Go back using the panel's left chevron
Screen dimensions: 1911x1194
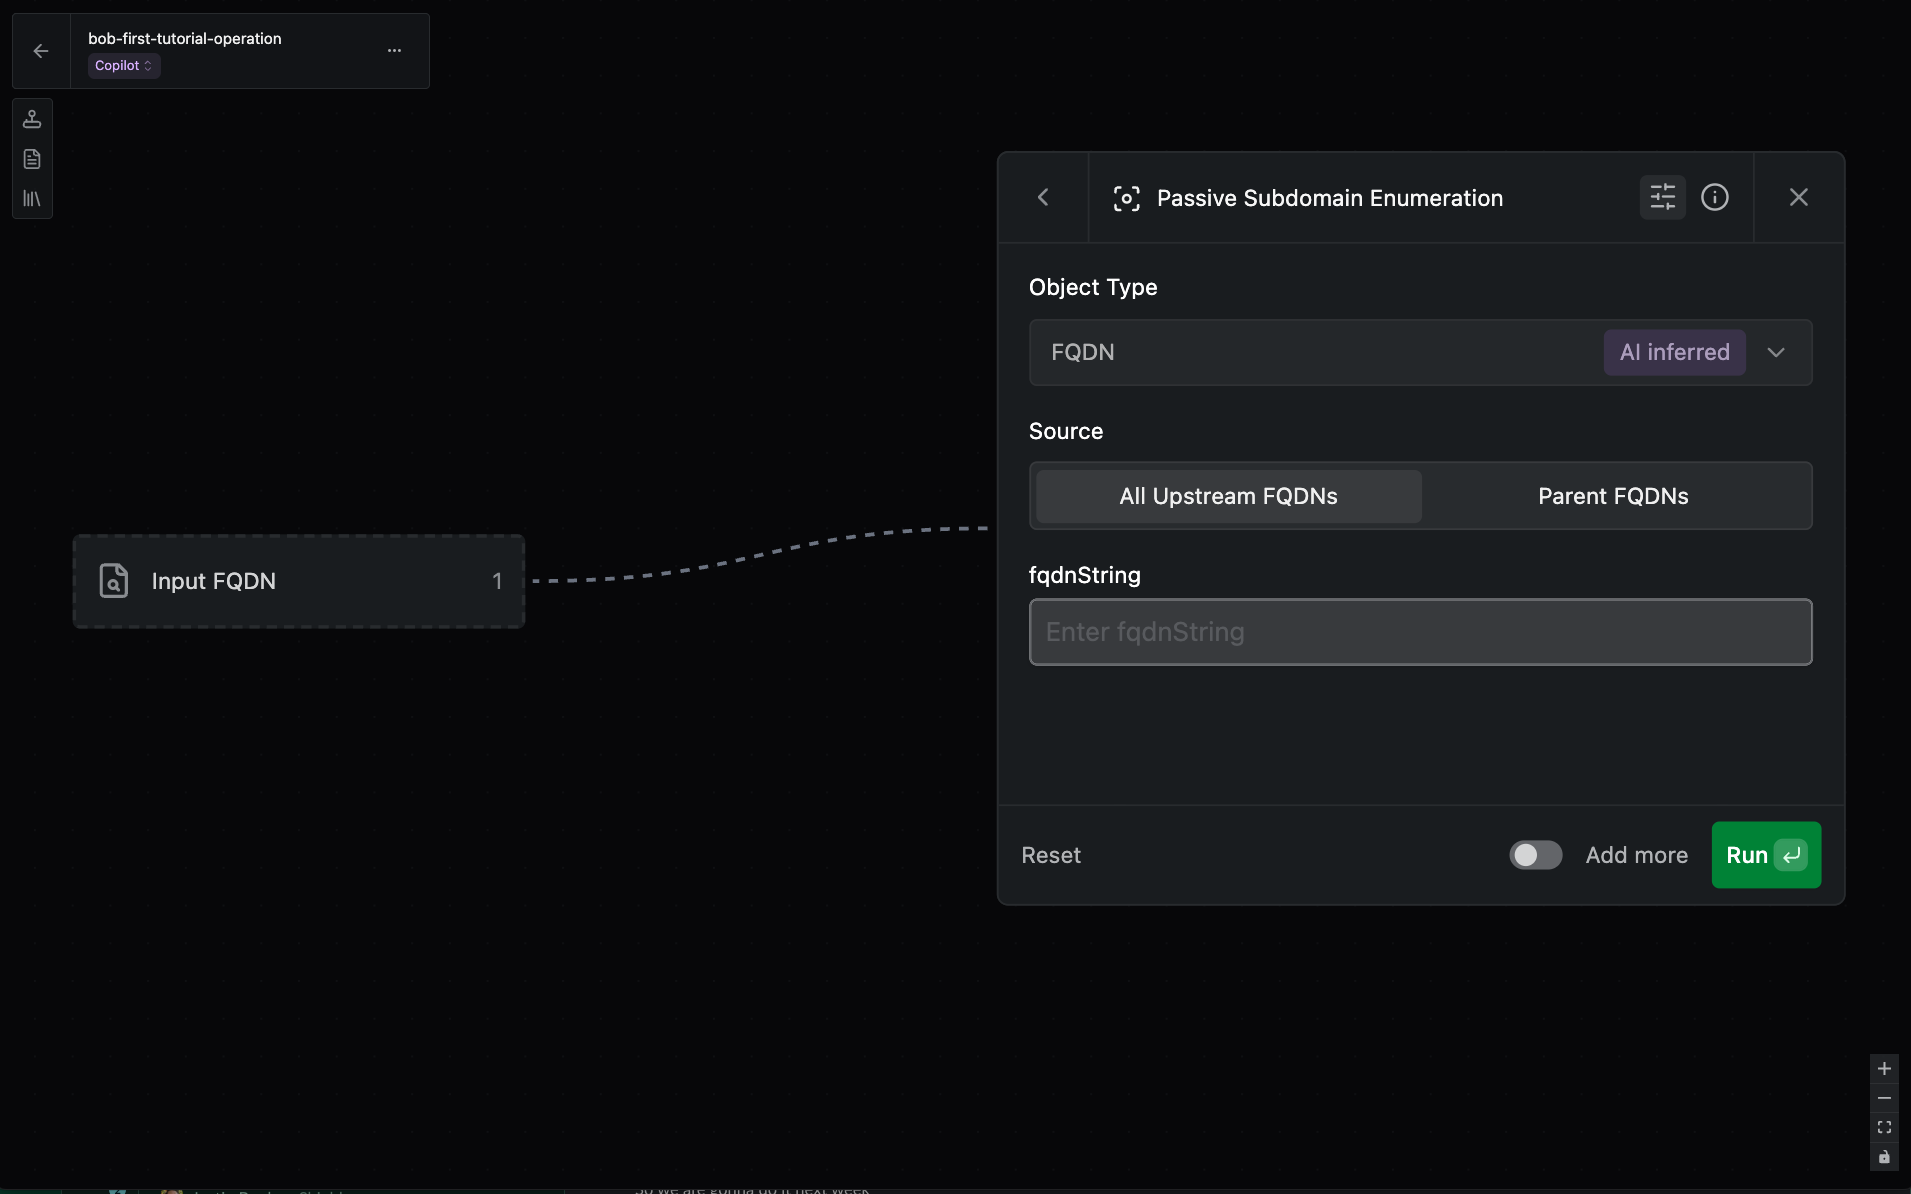(x=1043, y=197)
